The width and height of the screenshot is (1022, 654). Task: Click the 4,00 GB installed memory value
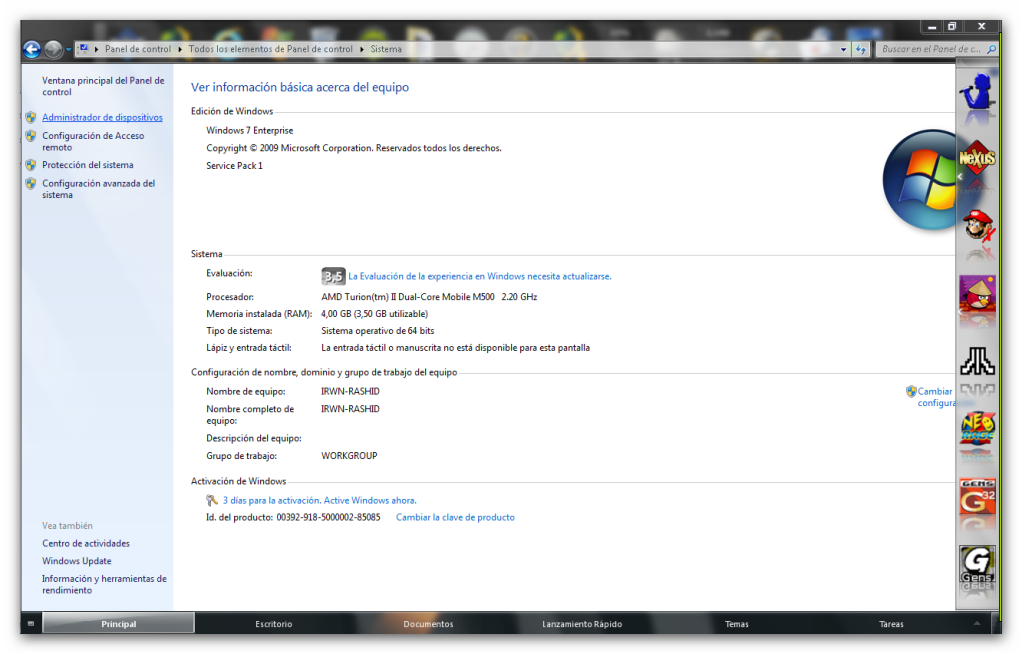coord(374,314)
